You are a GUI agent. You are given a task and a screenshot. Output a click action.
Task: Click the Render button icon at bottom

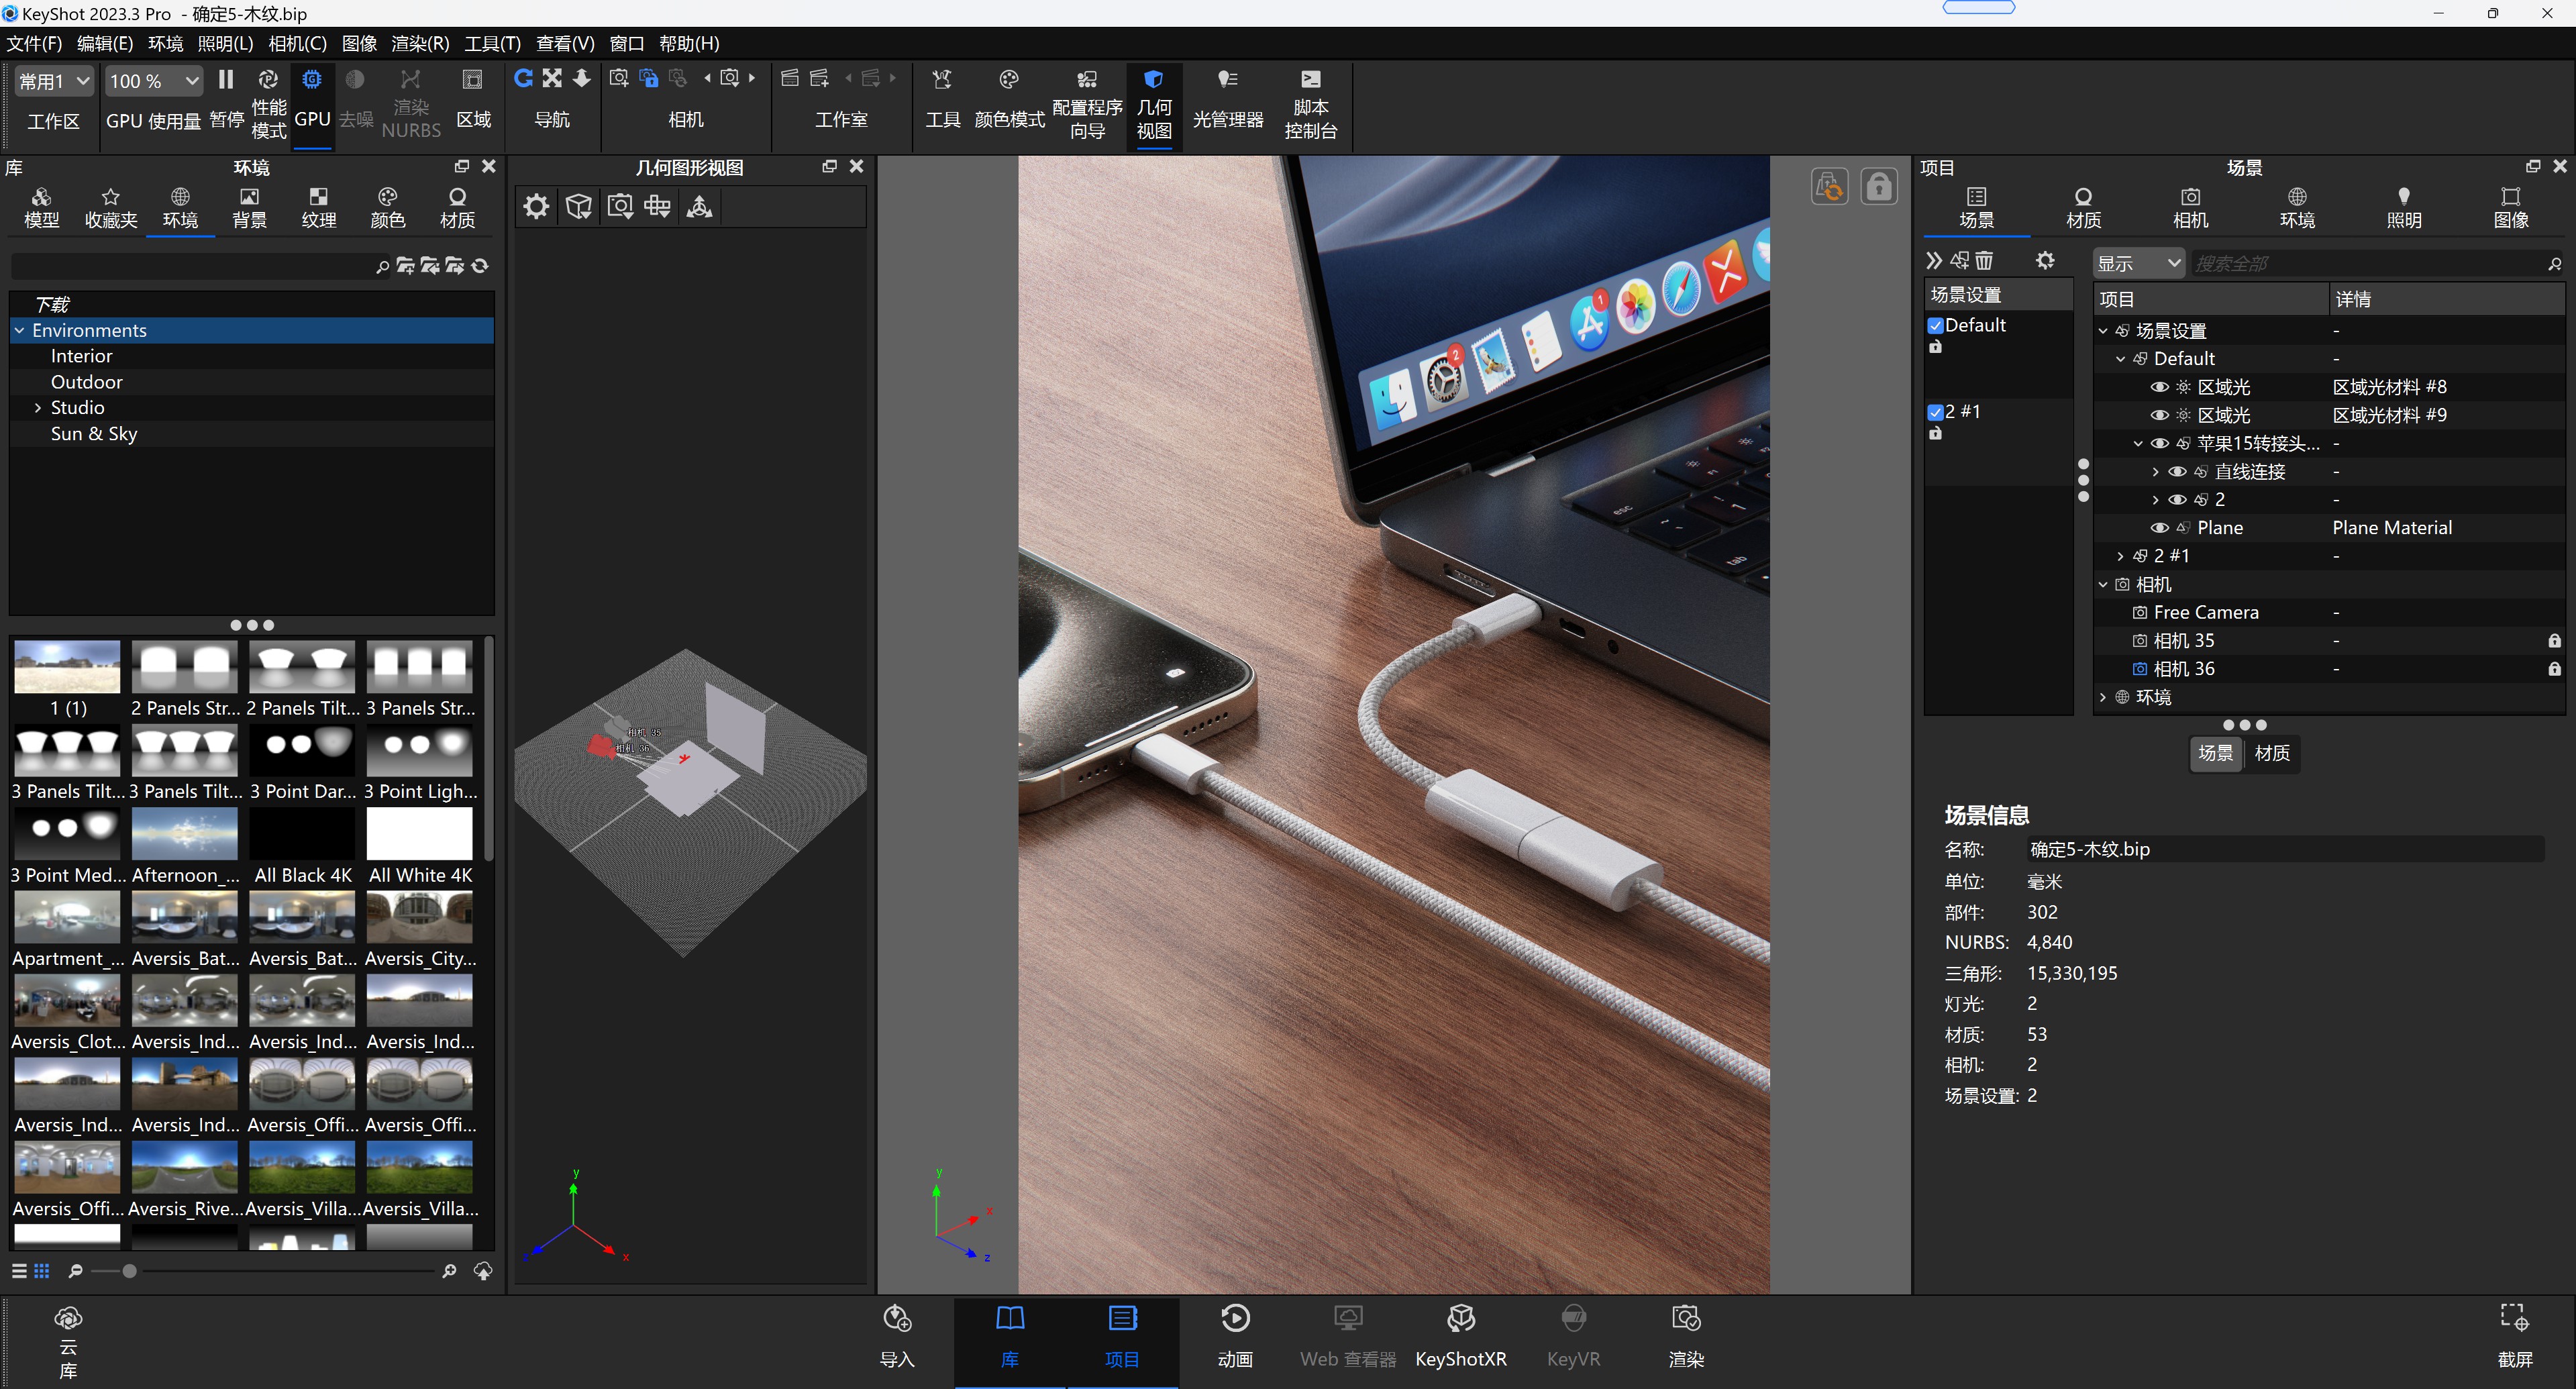pos(1686,1319)
